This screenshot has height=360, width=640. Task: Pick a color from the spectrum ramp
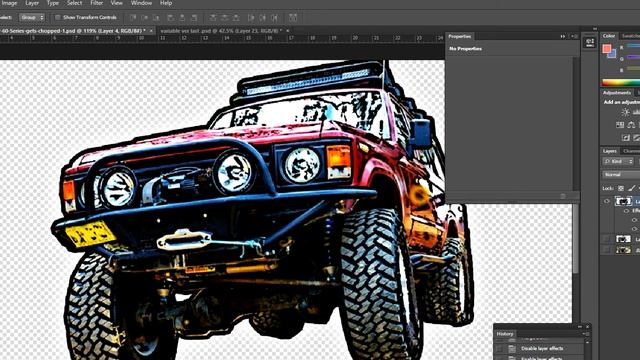[x=621, y=82]
